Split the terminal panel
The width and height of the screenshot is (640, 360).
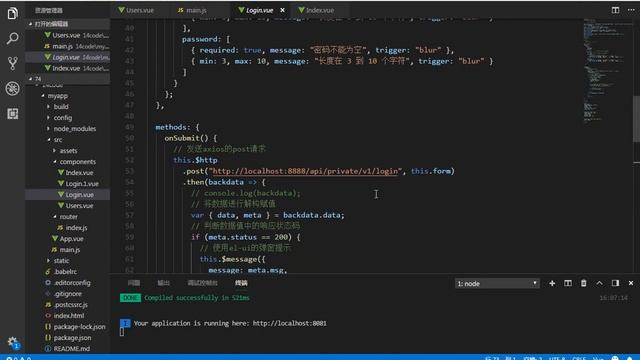coord(568,283)
